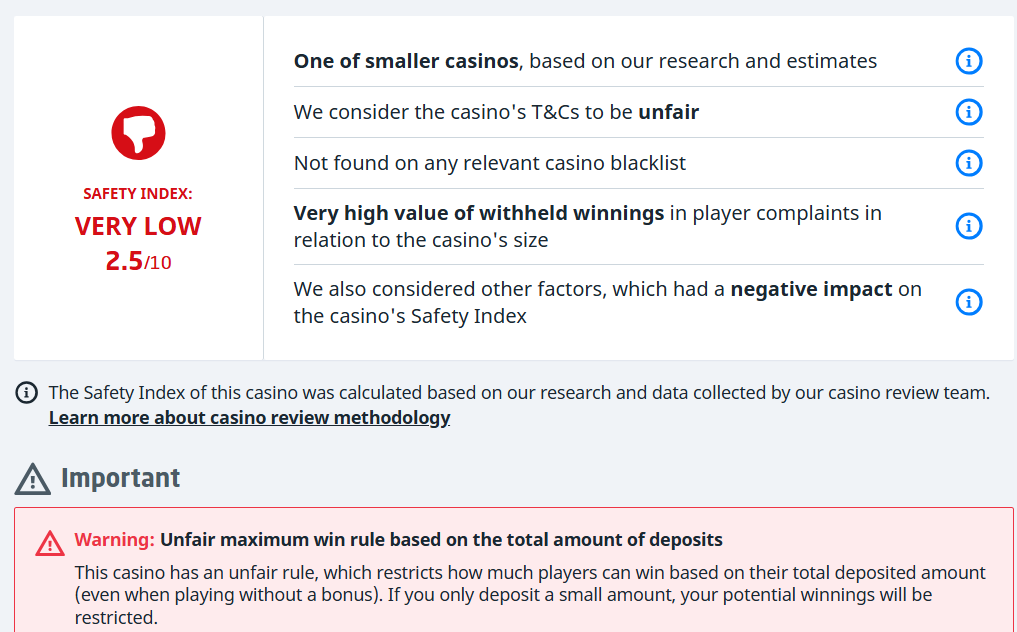Click info icon before Safety Index calculation note
The width and height of the screenshot is (1017, 632).
point(28,393)
